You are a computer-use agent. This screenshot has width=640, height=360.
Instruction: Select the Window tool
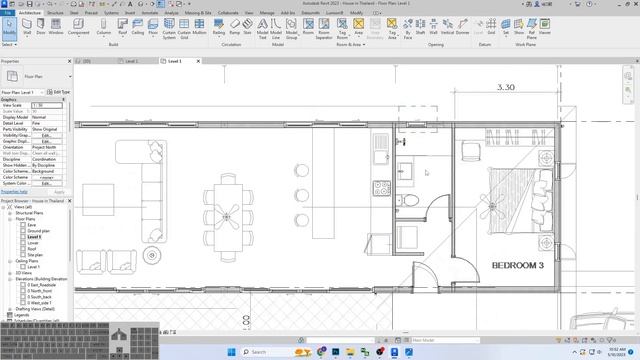(56, 27)
